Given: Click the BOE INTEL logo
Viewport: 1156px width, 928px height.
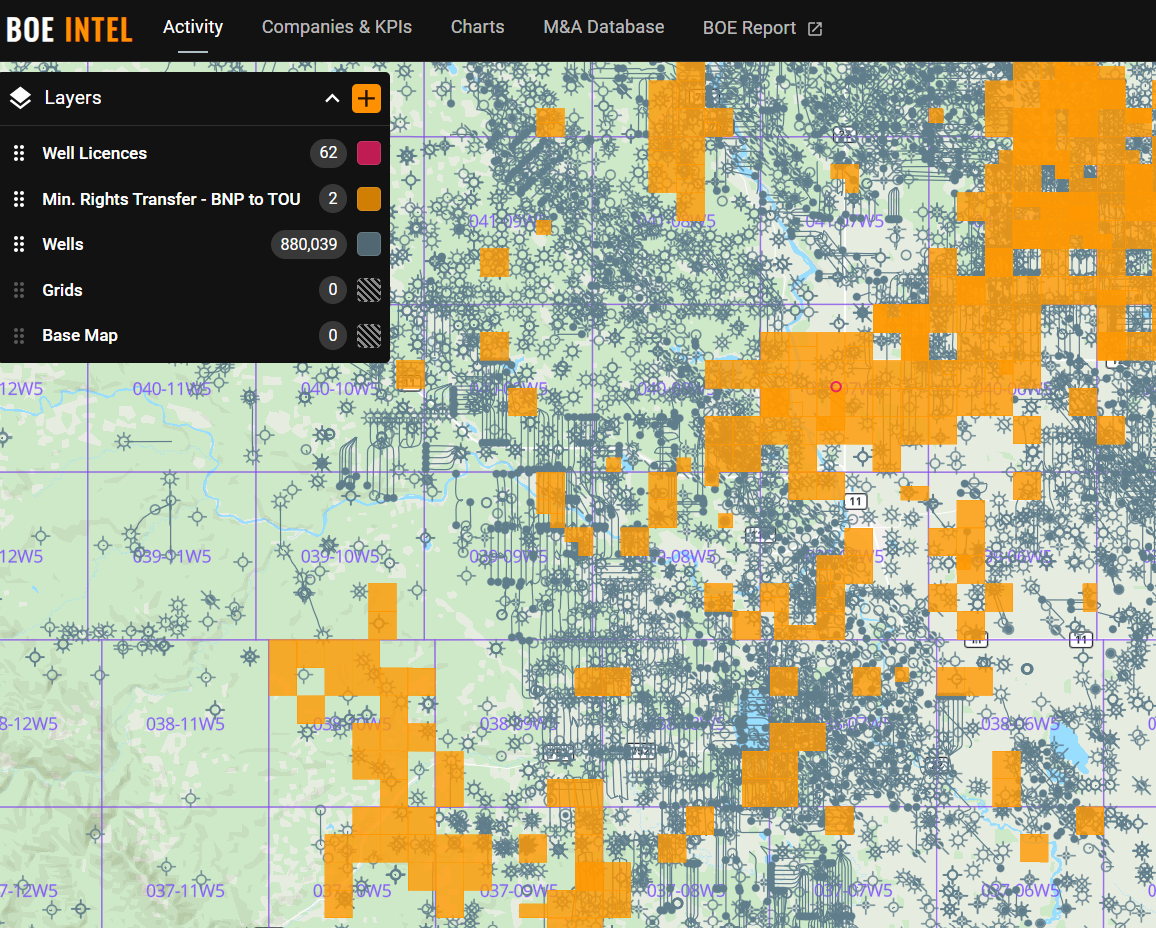Looking at the screenshot, I should pyautogui.click(x=69, y=29).
